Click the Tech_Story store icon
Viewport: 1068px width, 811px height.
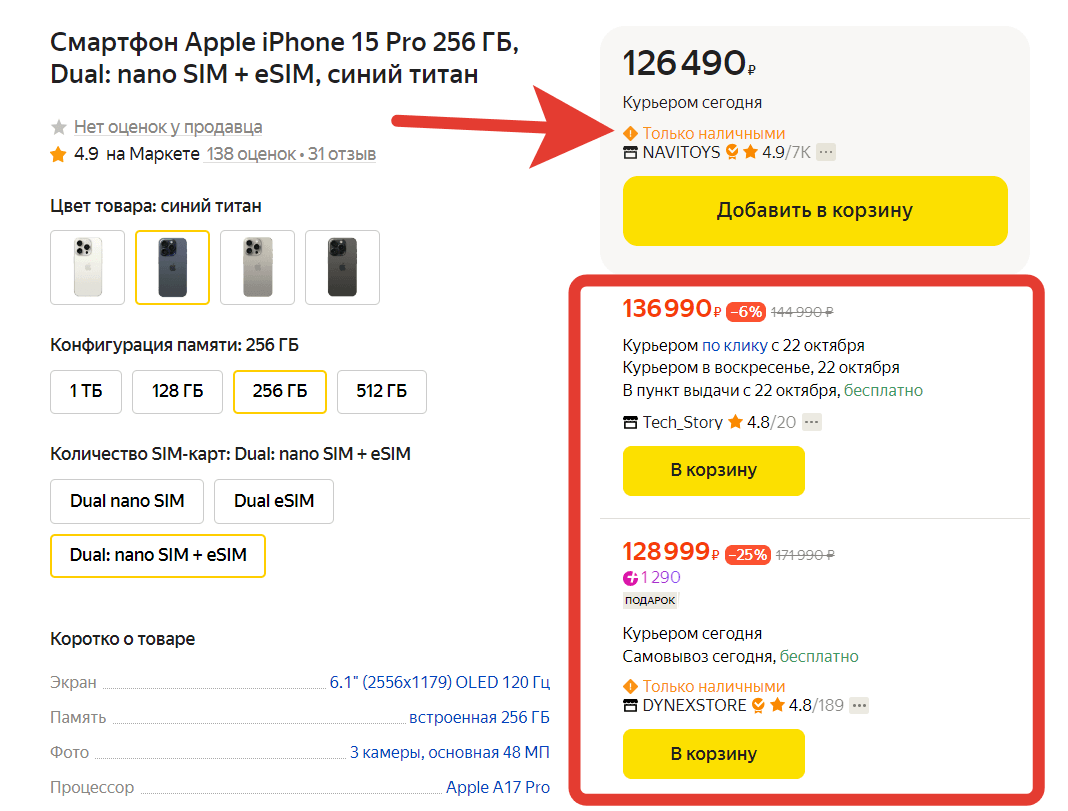pos(630,423)
